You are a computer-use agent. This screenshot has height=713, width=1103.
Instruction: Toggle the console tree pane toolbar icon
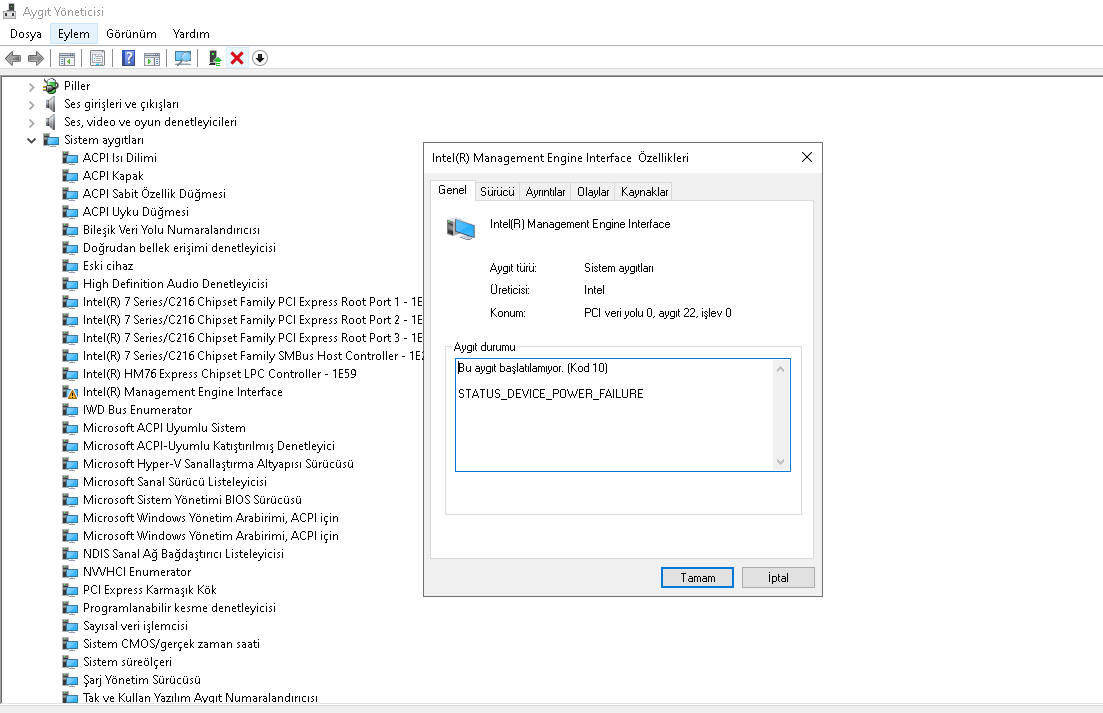tap(67, 58)
